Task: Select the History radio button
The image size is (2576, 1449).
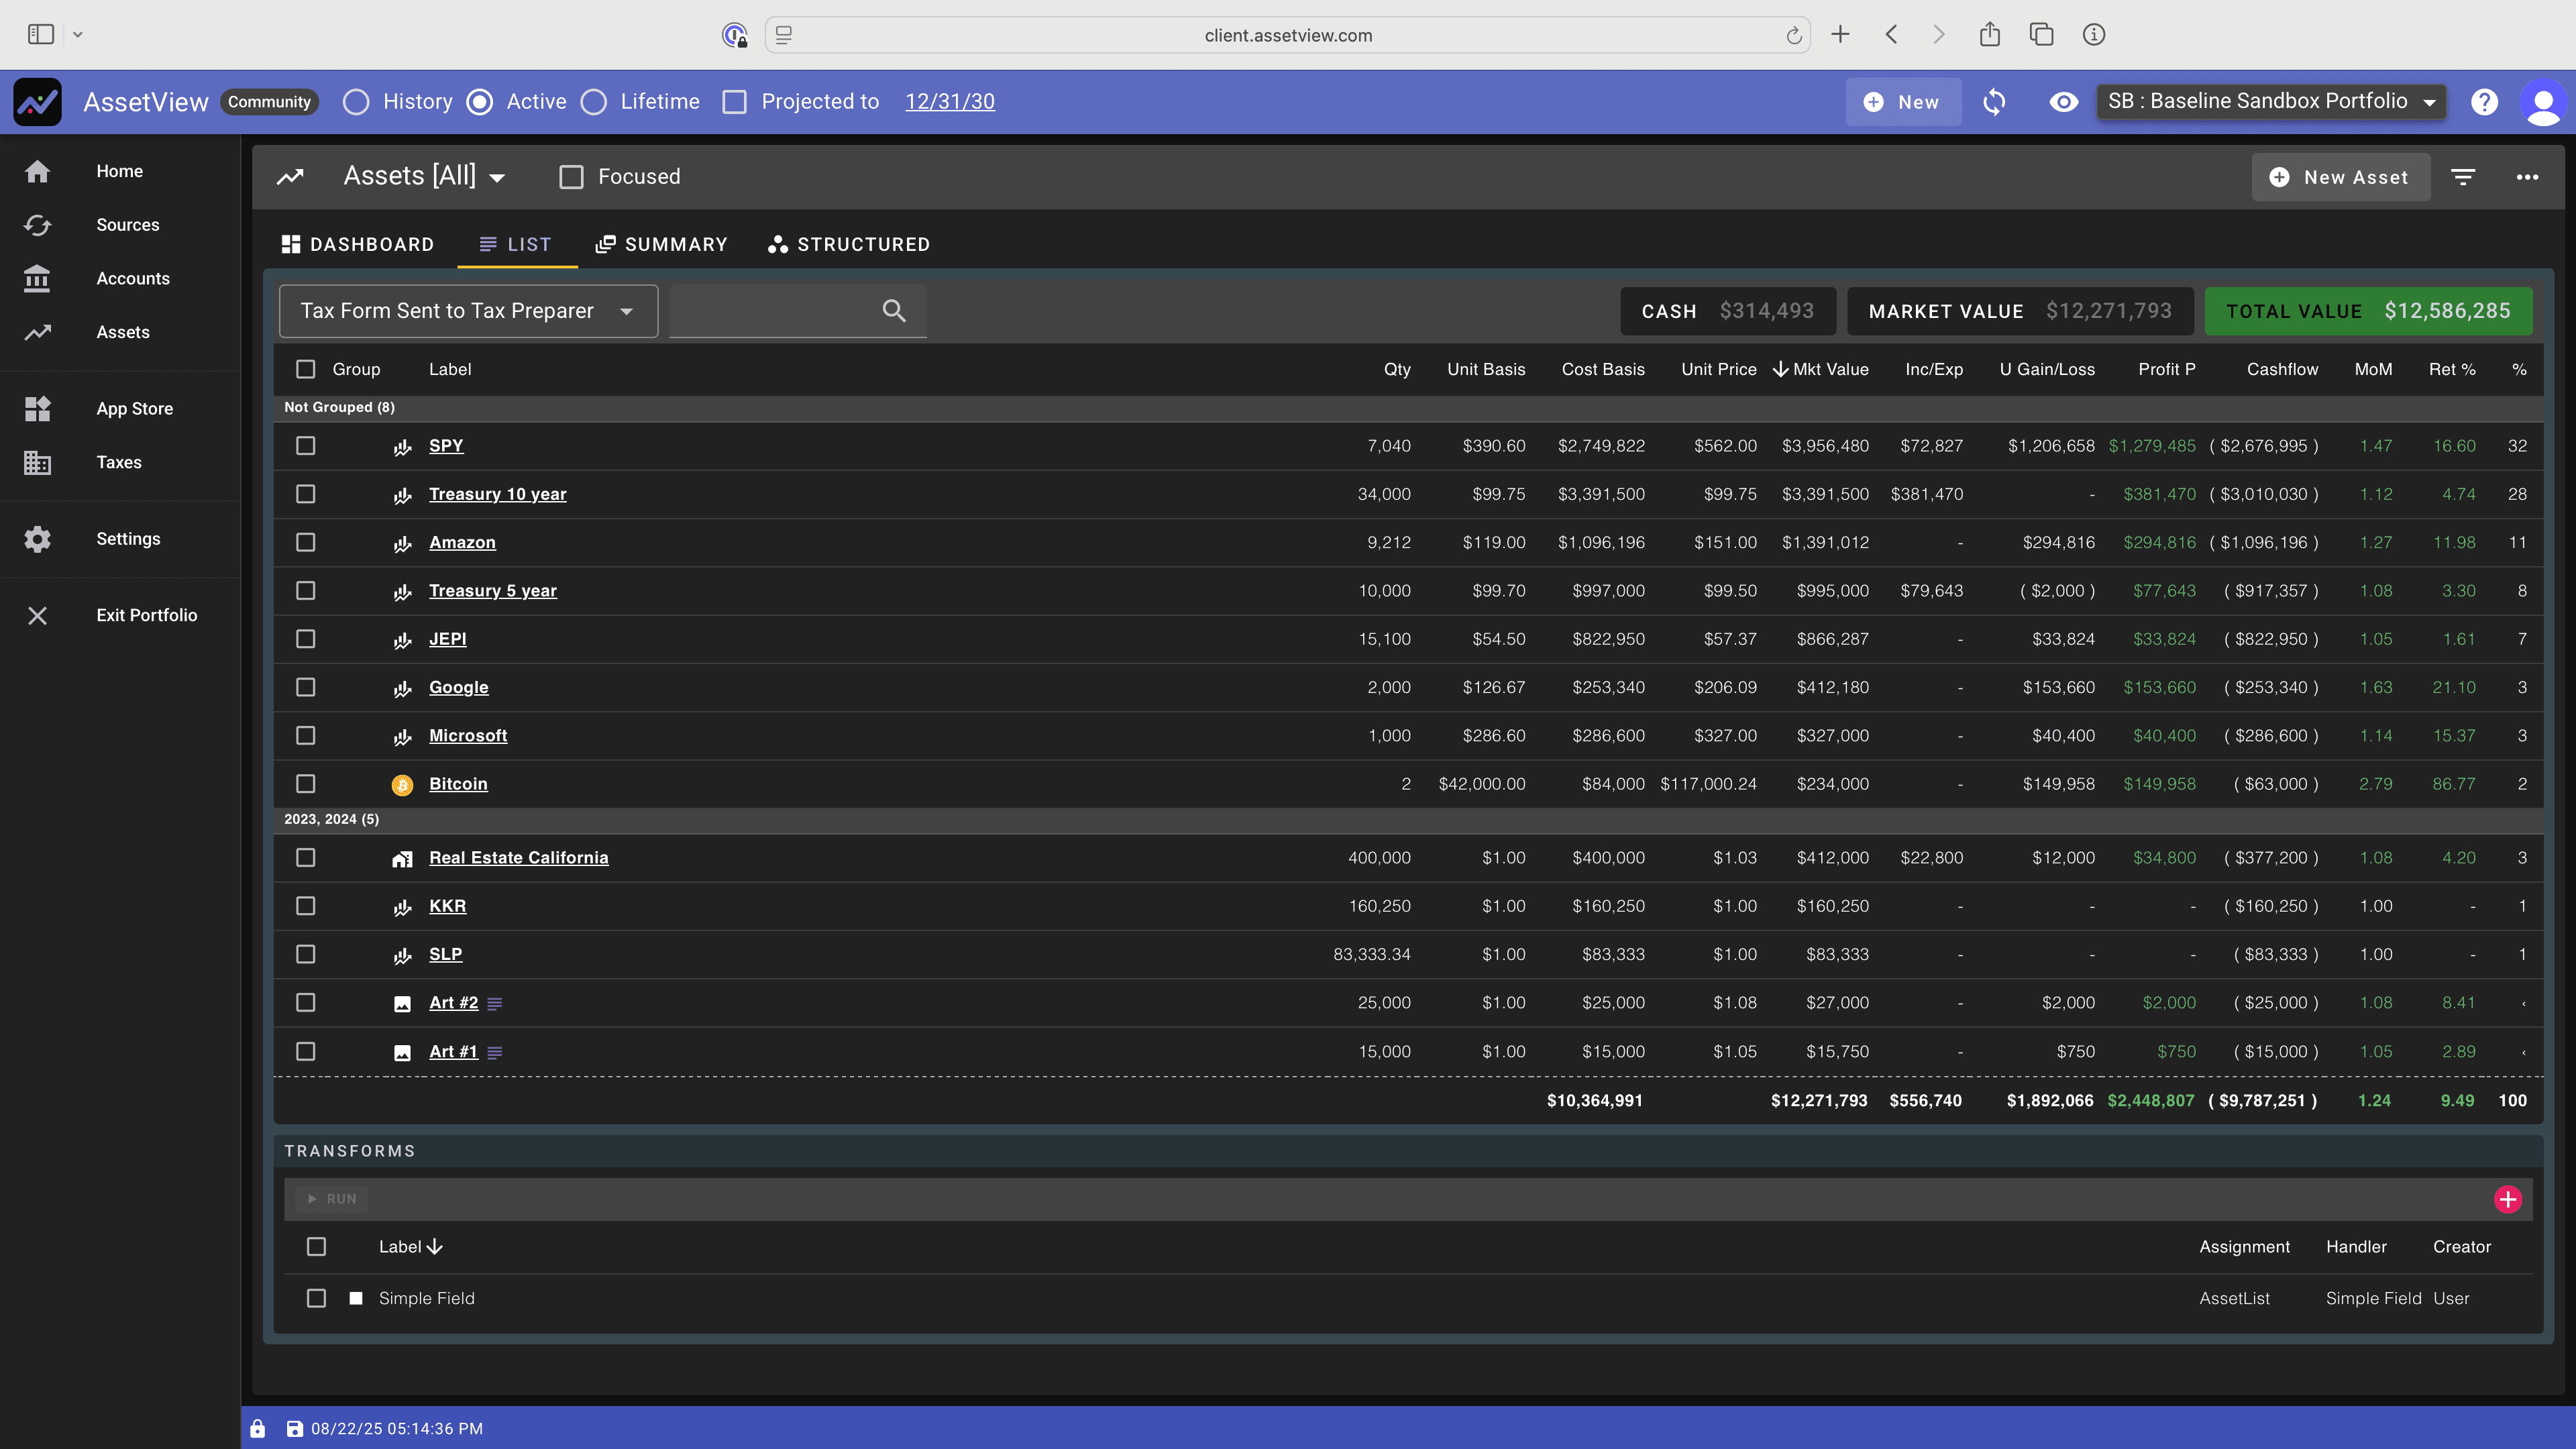Action: (x=357, y=102)
